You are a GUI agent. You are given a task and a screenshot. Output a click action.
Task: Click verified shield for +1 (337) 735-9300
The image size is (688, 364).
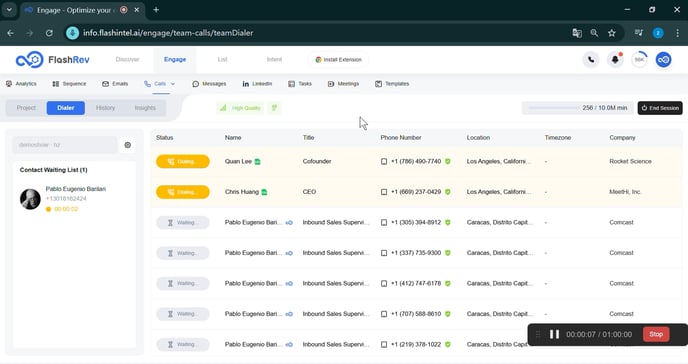coord(448,253)
